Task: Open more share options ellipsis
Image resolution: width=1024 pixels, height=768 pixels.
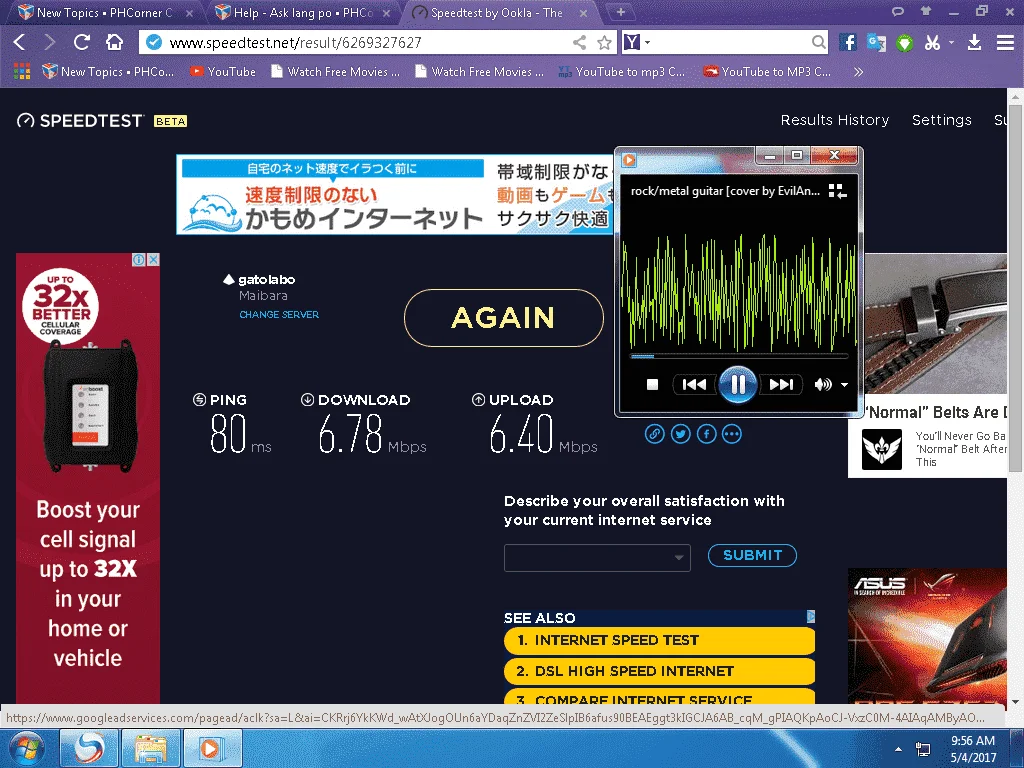Action: (731, 434)
